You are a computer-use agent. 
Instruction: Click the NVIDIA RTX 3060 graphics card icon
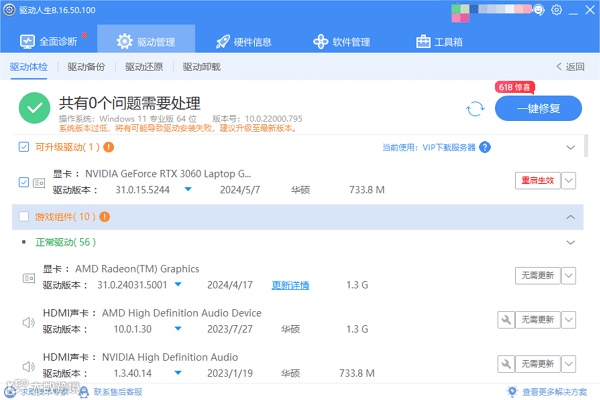point(39,183)
